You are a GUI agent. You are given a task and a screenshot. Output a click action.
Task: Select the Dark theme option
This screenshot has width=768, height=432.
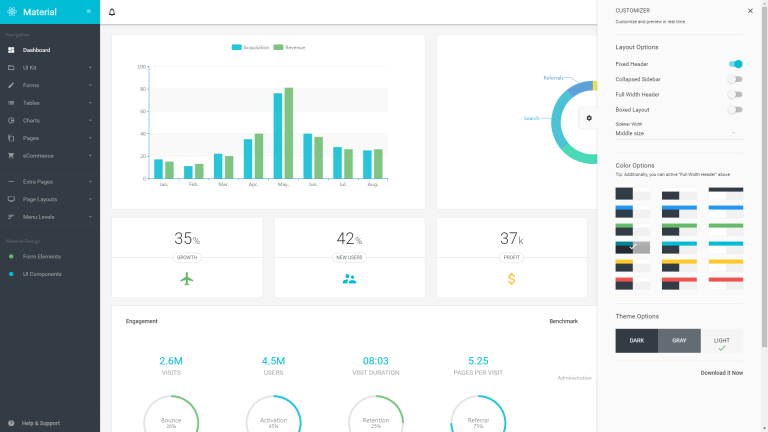636,341
